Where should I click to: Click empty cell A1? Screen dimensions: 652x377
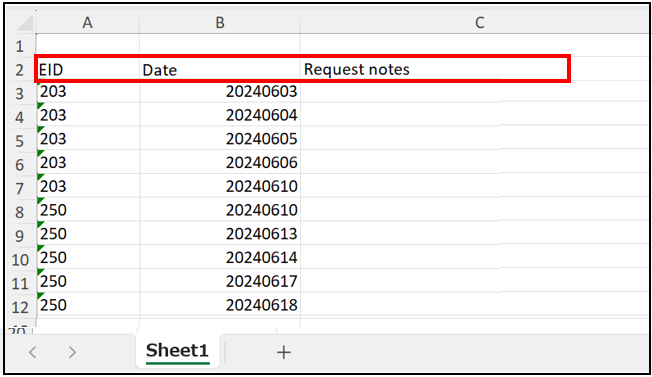tap(88, 45)
